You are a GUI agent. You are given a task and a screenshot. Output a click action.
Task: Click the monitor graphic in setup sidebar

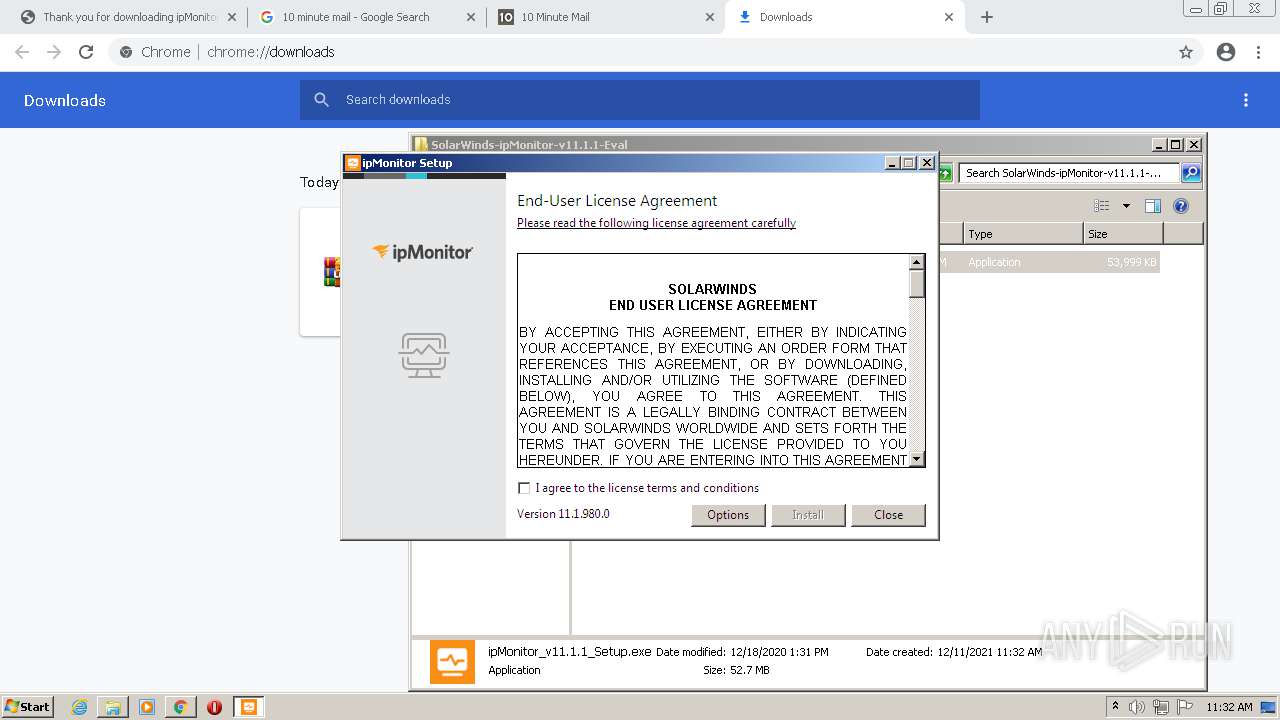click(424, 355)
